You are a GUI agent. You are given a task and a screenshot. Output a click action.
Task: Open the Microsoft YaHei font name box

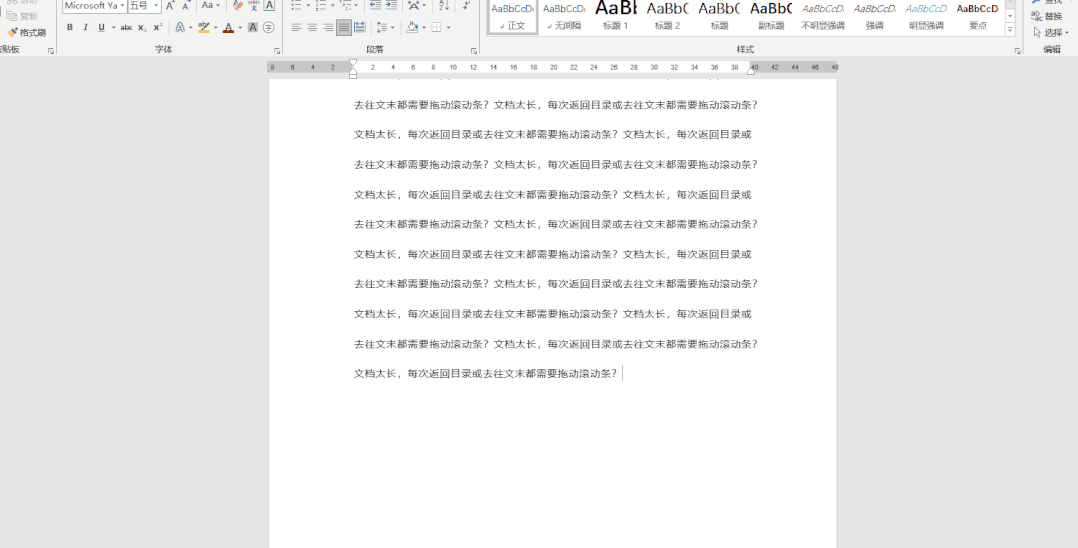[x=94, y=6]
